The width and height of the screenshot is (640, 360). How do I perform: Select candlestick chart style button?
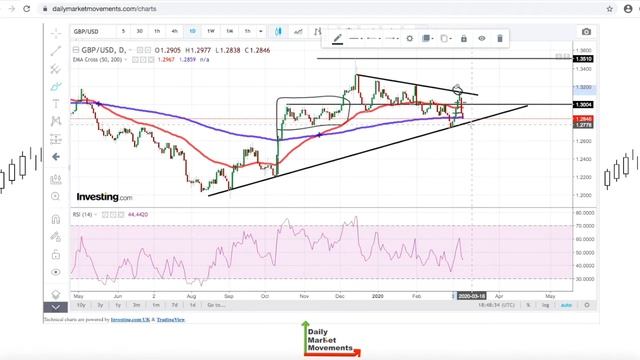pyautogui.click(x=278, y=31)
